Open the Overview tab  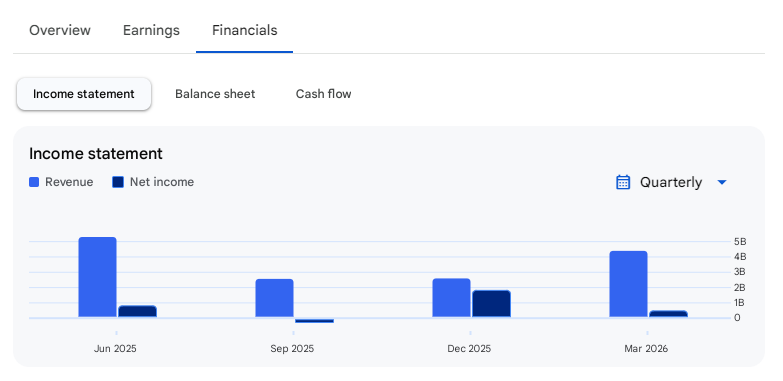pyautogui.click(x=60, y=30)
